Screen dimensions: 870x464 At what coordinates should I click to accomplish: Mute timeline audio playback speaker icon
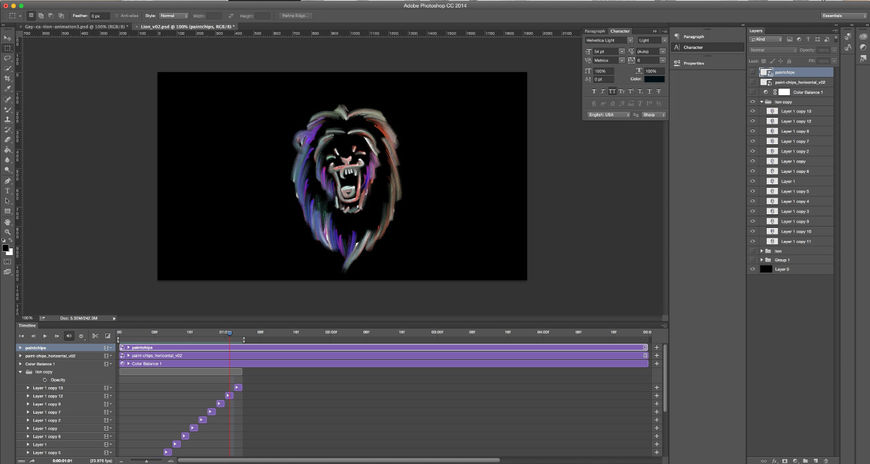(69, 335)
